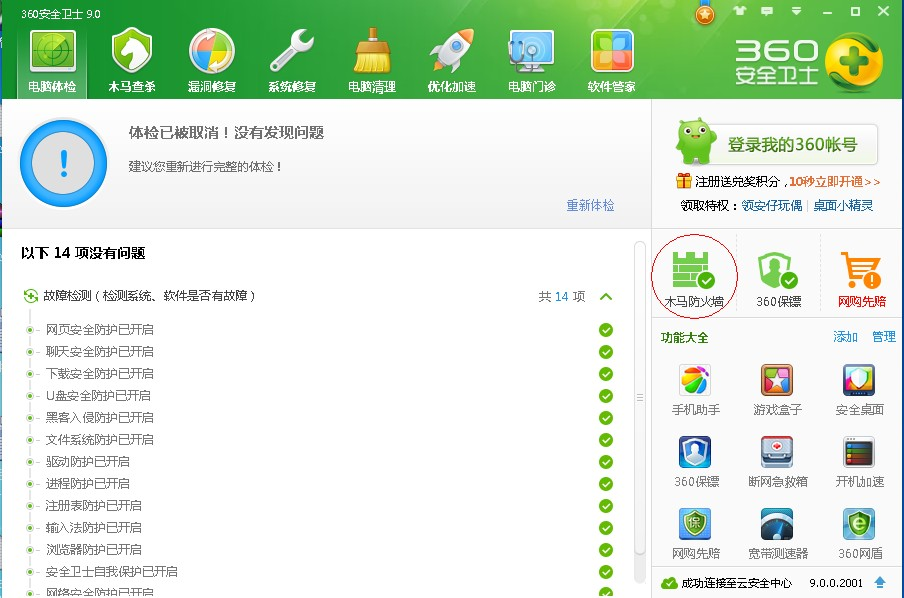904x598 pixels.
Task: Open 开机加速
Action: tap(859, 462)
